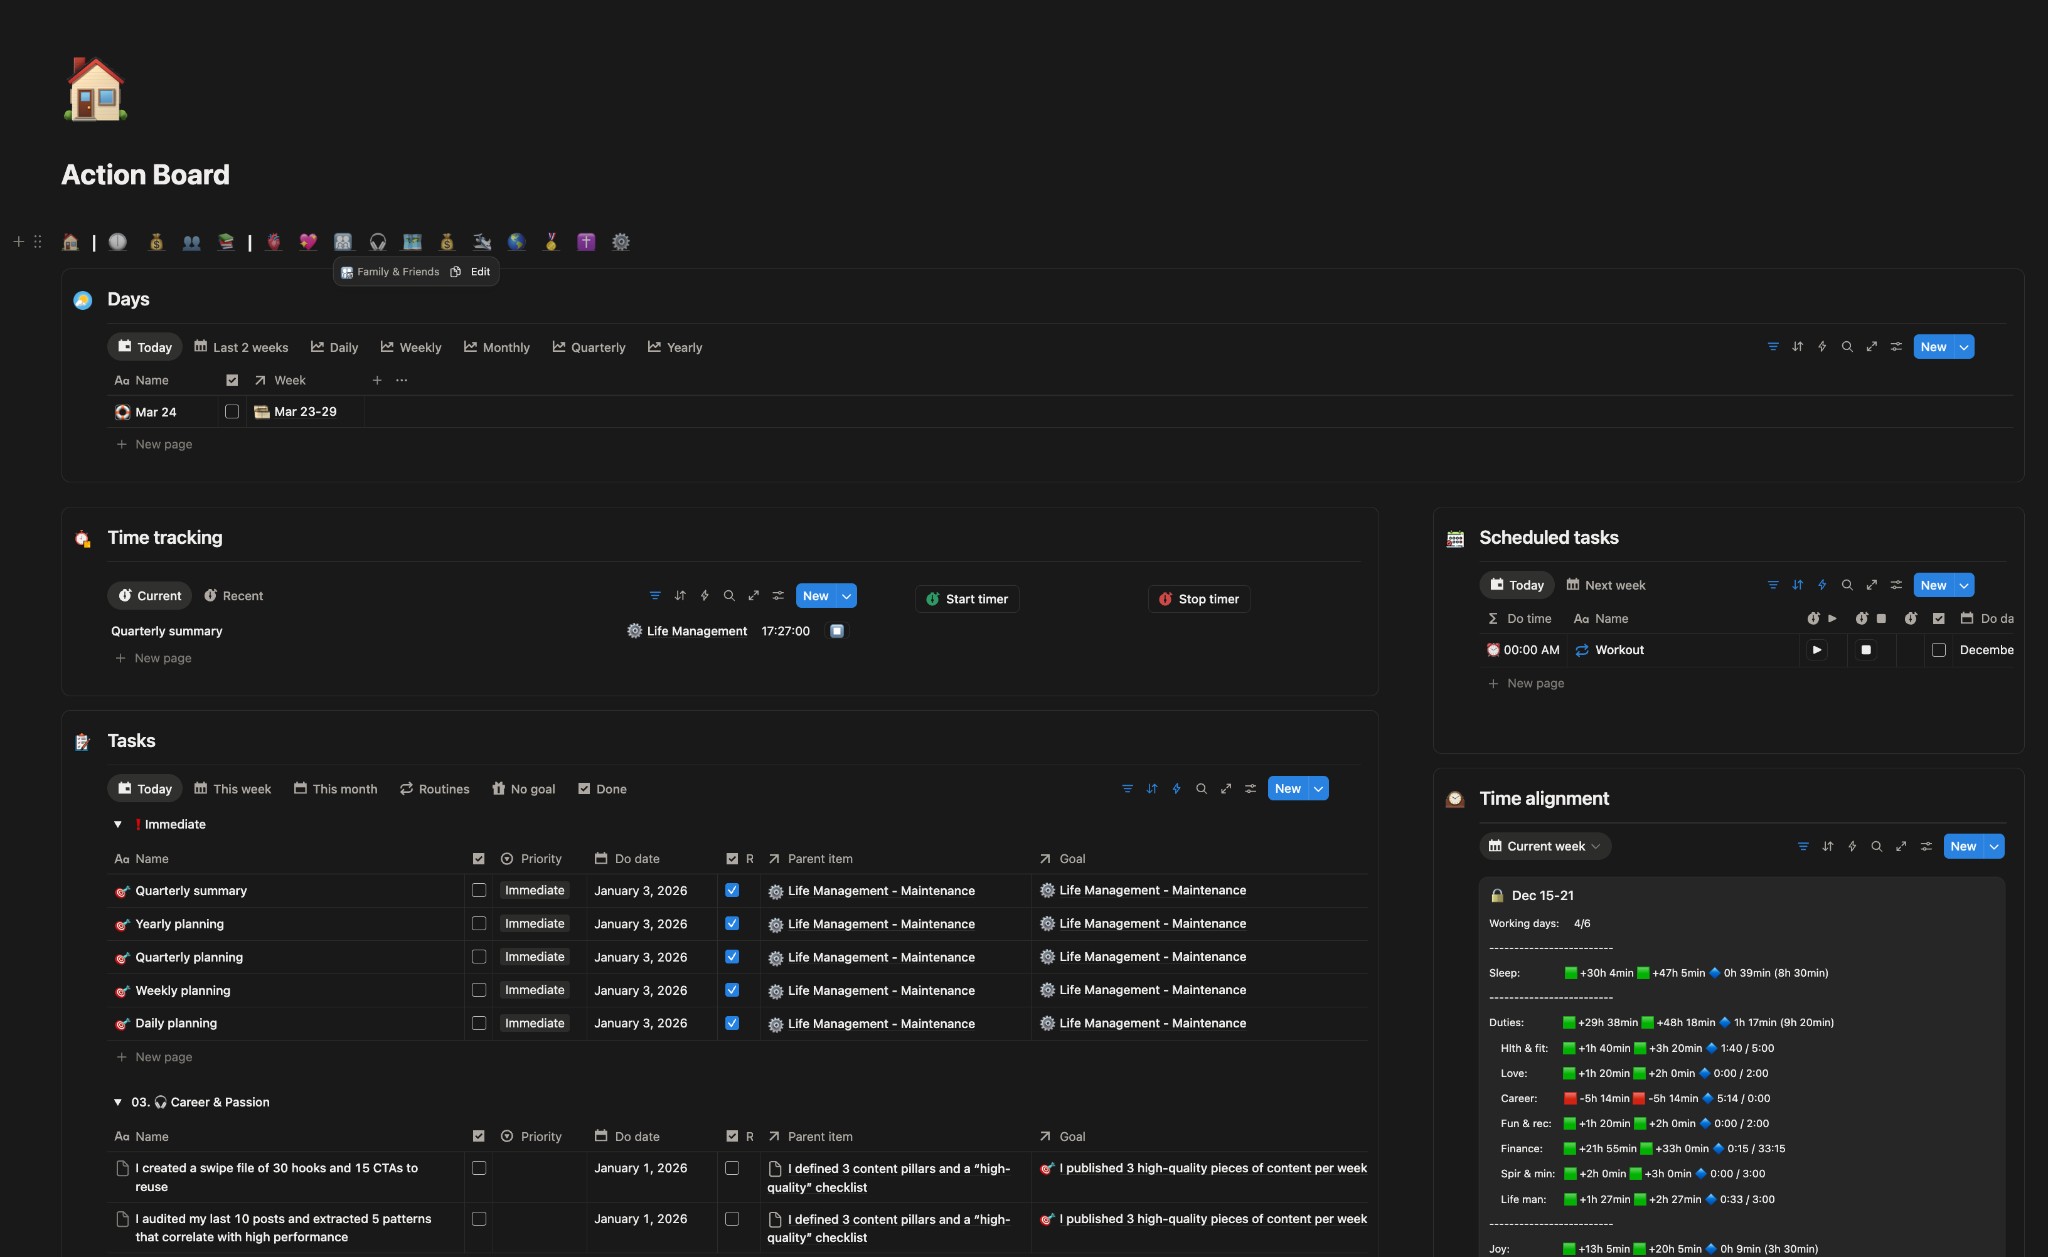Click the filter icon in the Tasks section toolbar
2048x1257 pixels.
[1127, 789]
